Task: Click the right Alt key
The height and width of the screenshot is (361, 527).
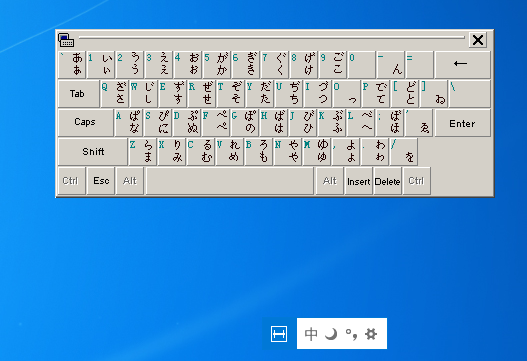Action: click(x=330, y=181)
